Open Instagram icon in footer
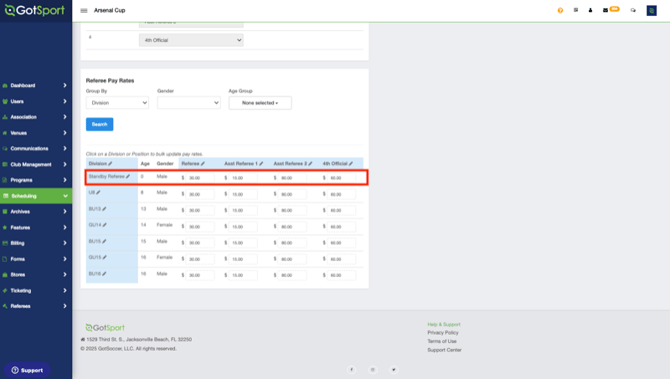The image size is (670, 379). click(x=373, y=370)
